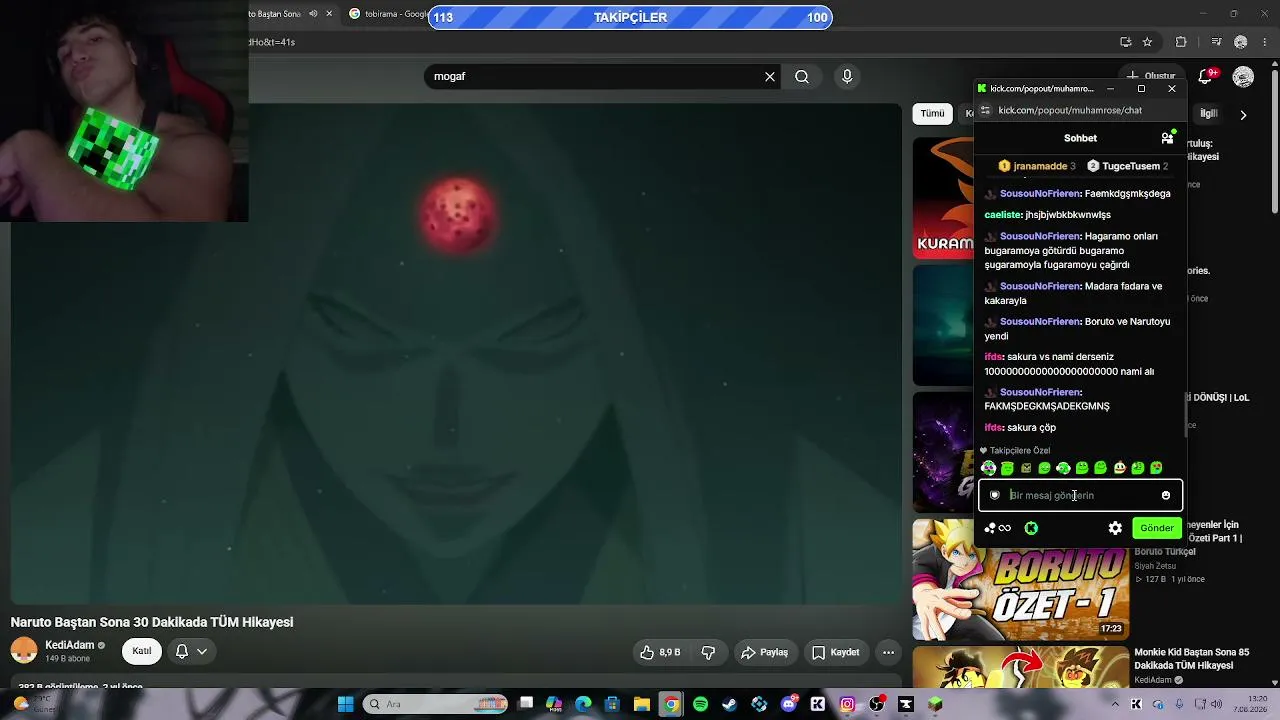Select the Tümü filter chip
1280x720 pixels.
tap(932, 114)
